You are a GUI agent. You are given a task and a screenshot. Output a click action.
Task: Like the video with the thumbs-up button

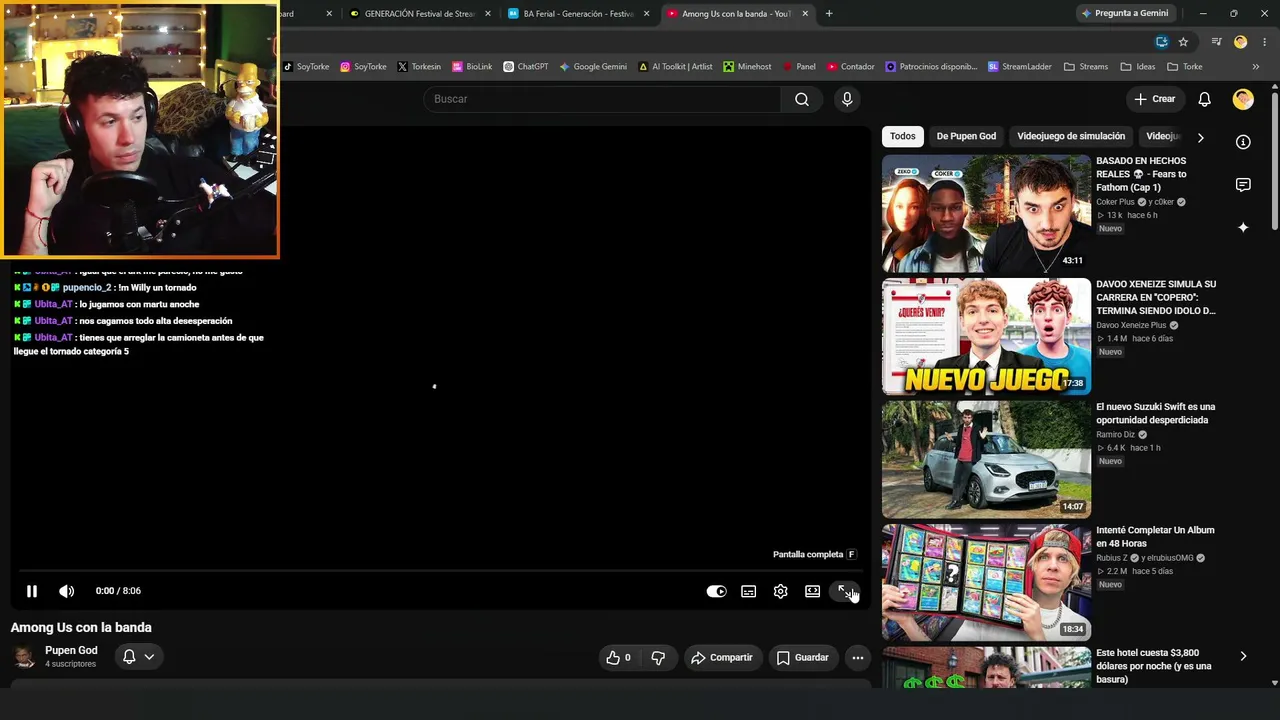pos(618,658)
